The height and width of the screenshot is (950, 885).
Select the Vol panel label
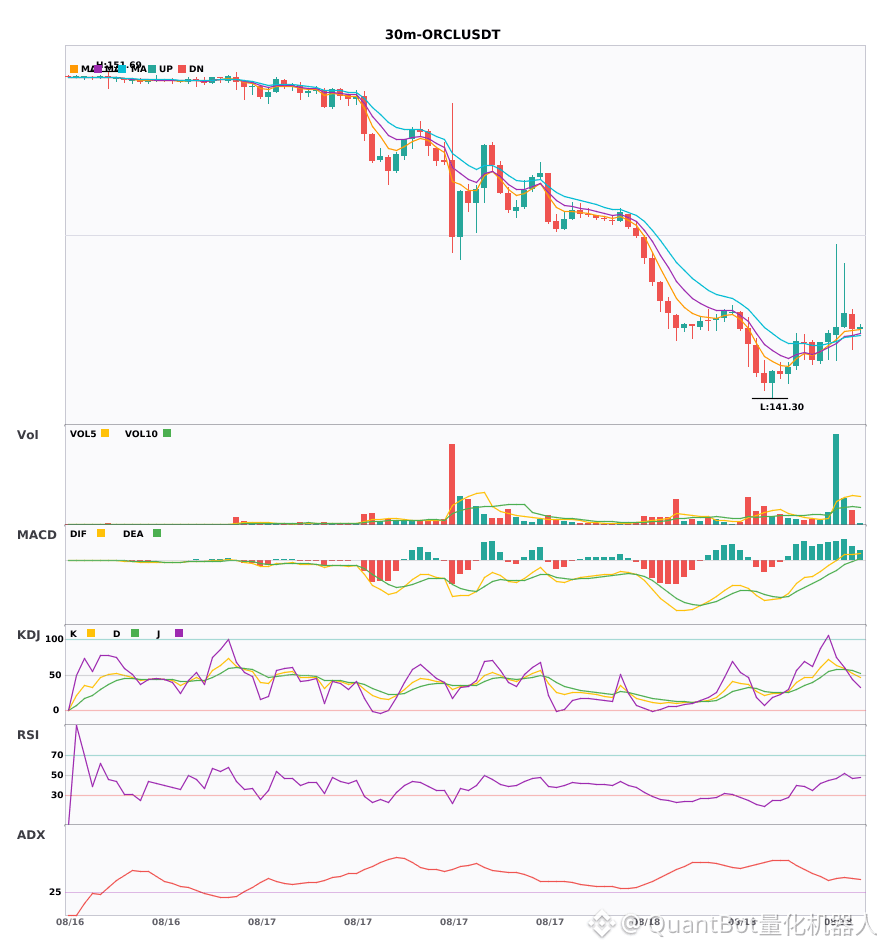[27, 435]
